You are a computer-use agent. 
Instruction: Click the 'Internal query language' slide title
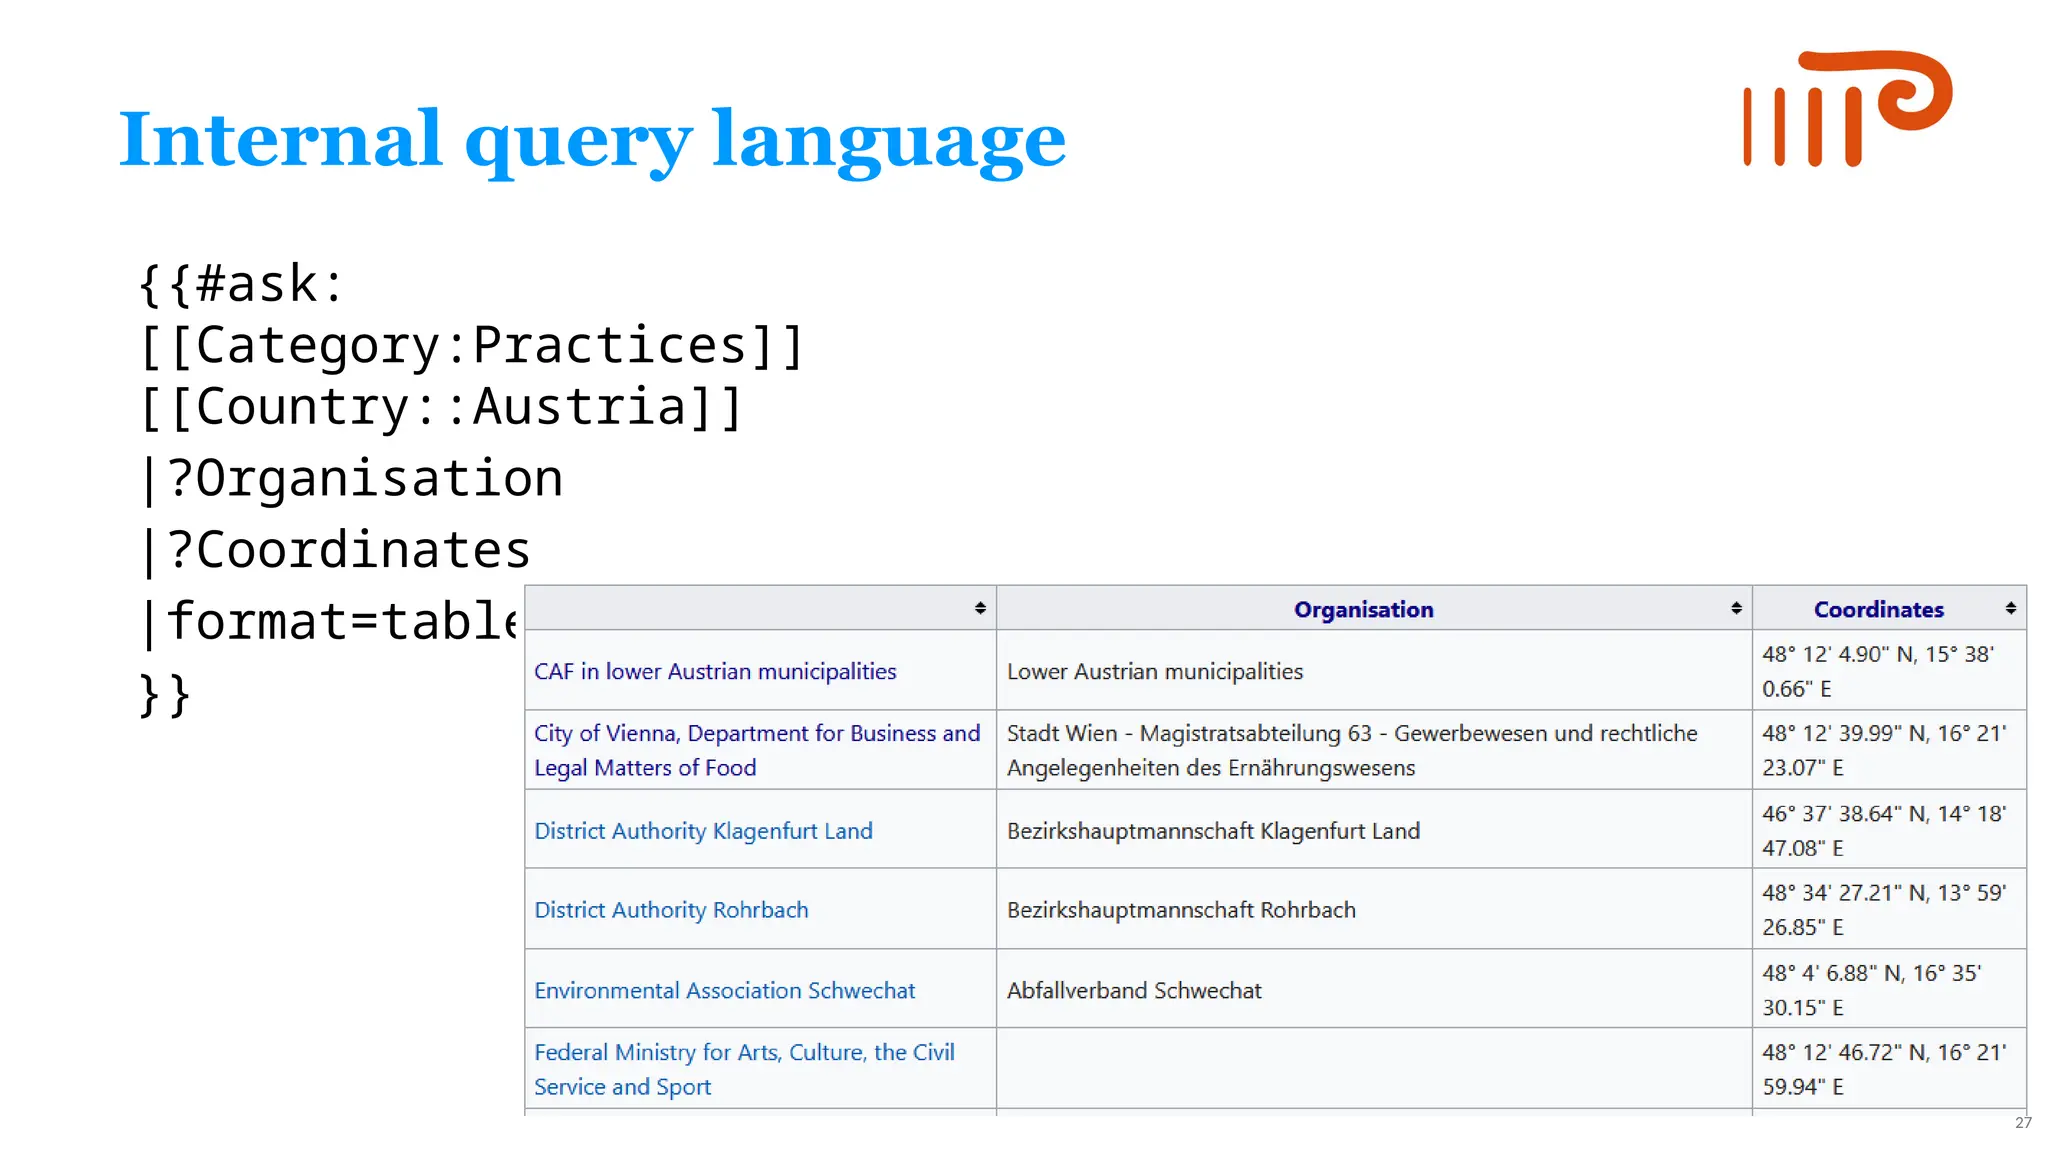(x=592, y=140)
